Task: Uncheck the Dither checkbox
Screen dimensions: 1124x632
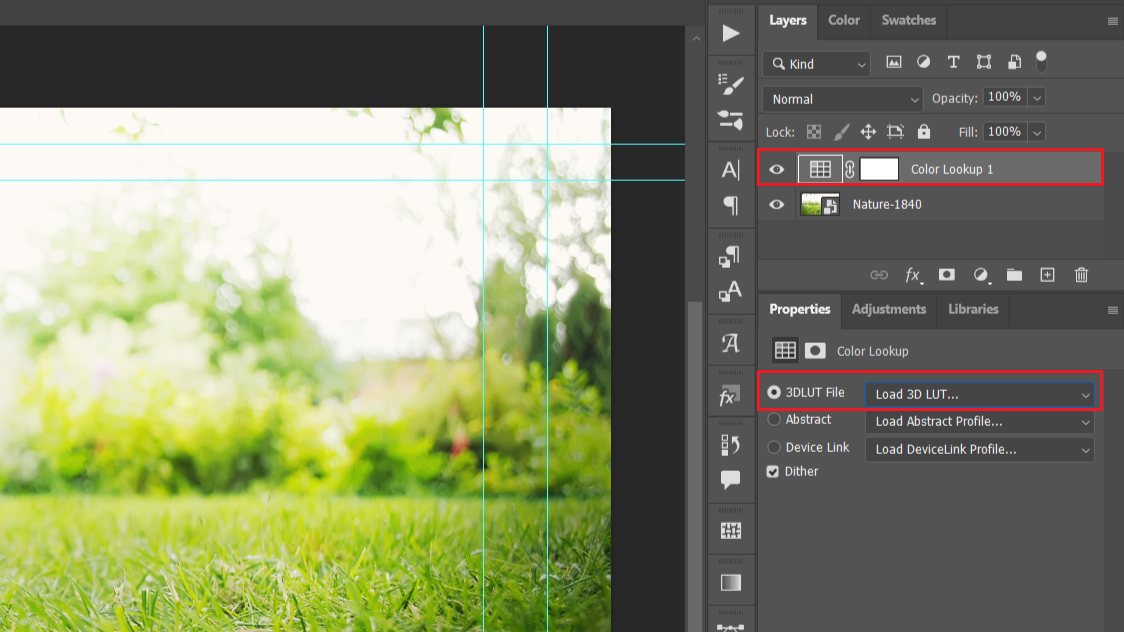Action: 773,472
